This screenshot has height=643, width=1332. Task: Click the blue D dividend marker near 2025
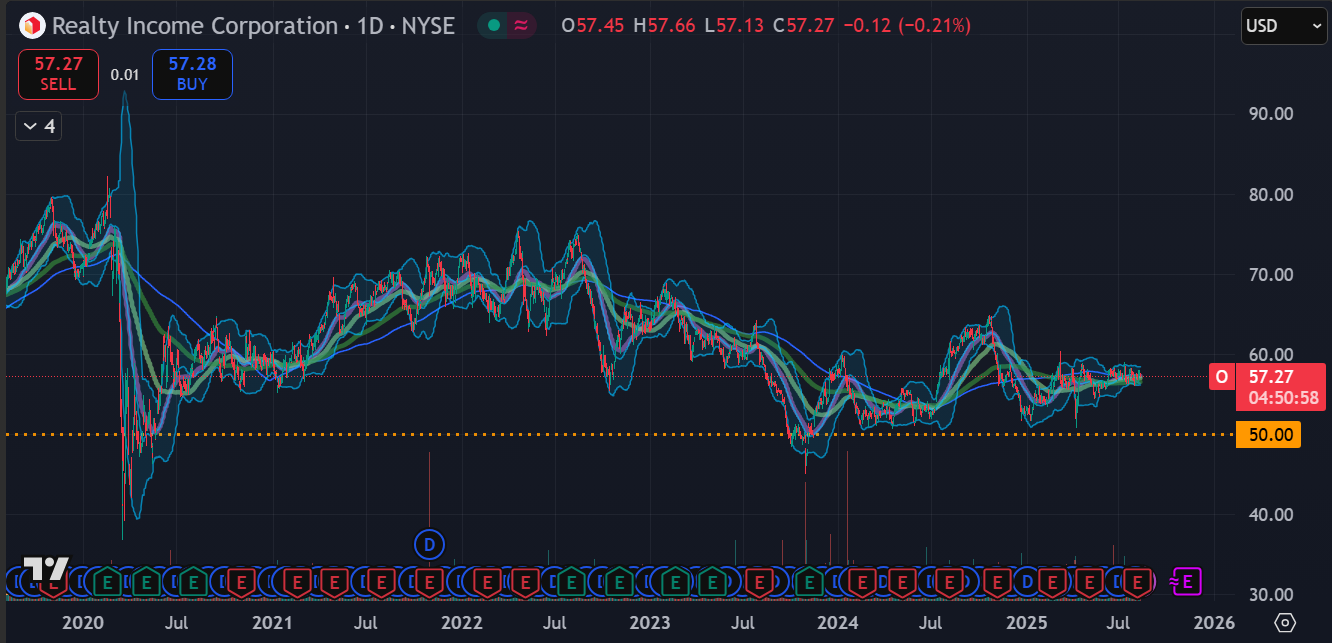(x=1026, y=580)
